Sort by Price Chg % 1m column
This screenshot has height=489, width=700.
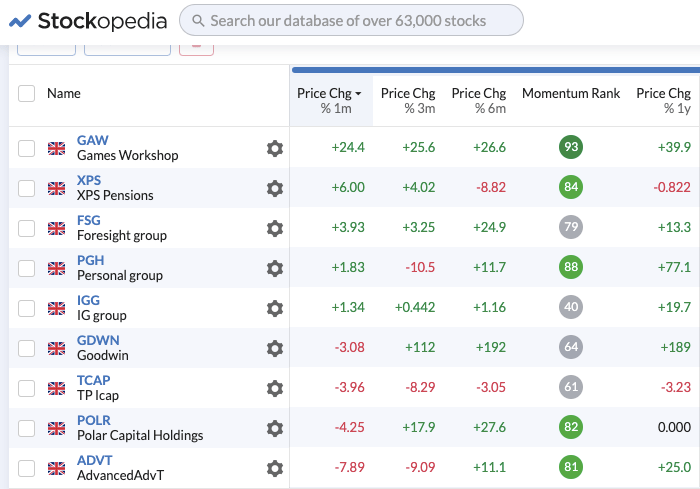330,100
